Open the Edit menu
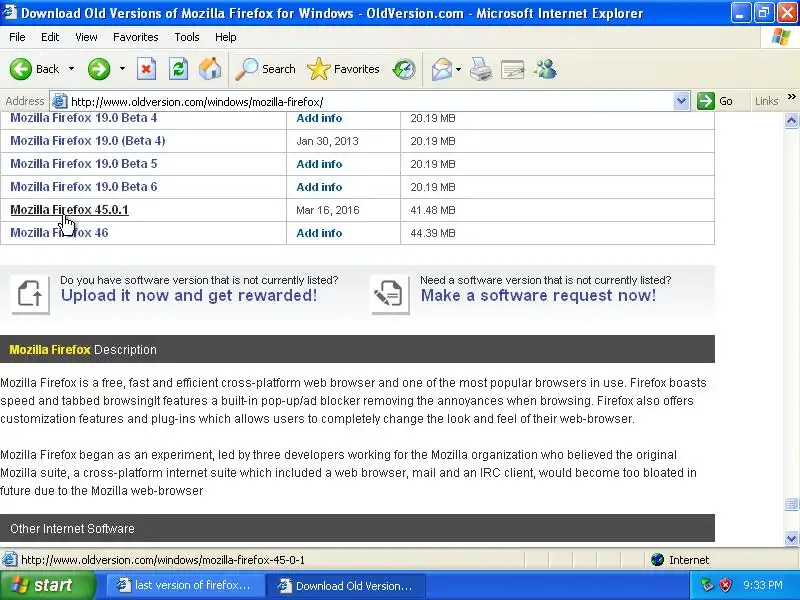Image resolution: width=800 pixels, height=600 pixels. pyautogui.click(x=50, y=37)
